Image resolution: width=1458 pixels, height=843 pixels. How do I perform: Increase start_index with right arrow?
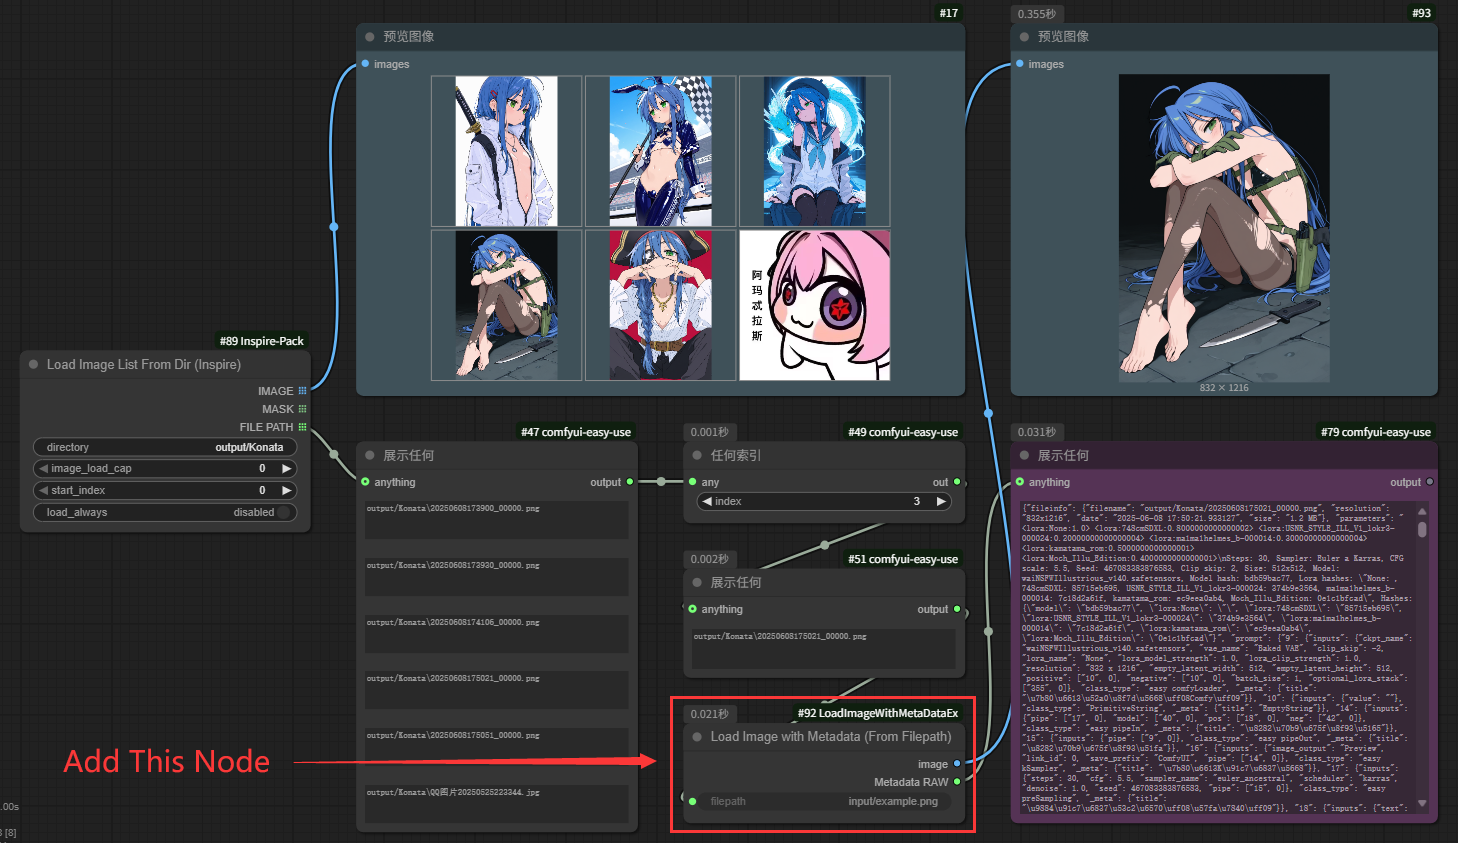click(286, 490)
